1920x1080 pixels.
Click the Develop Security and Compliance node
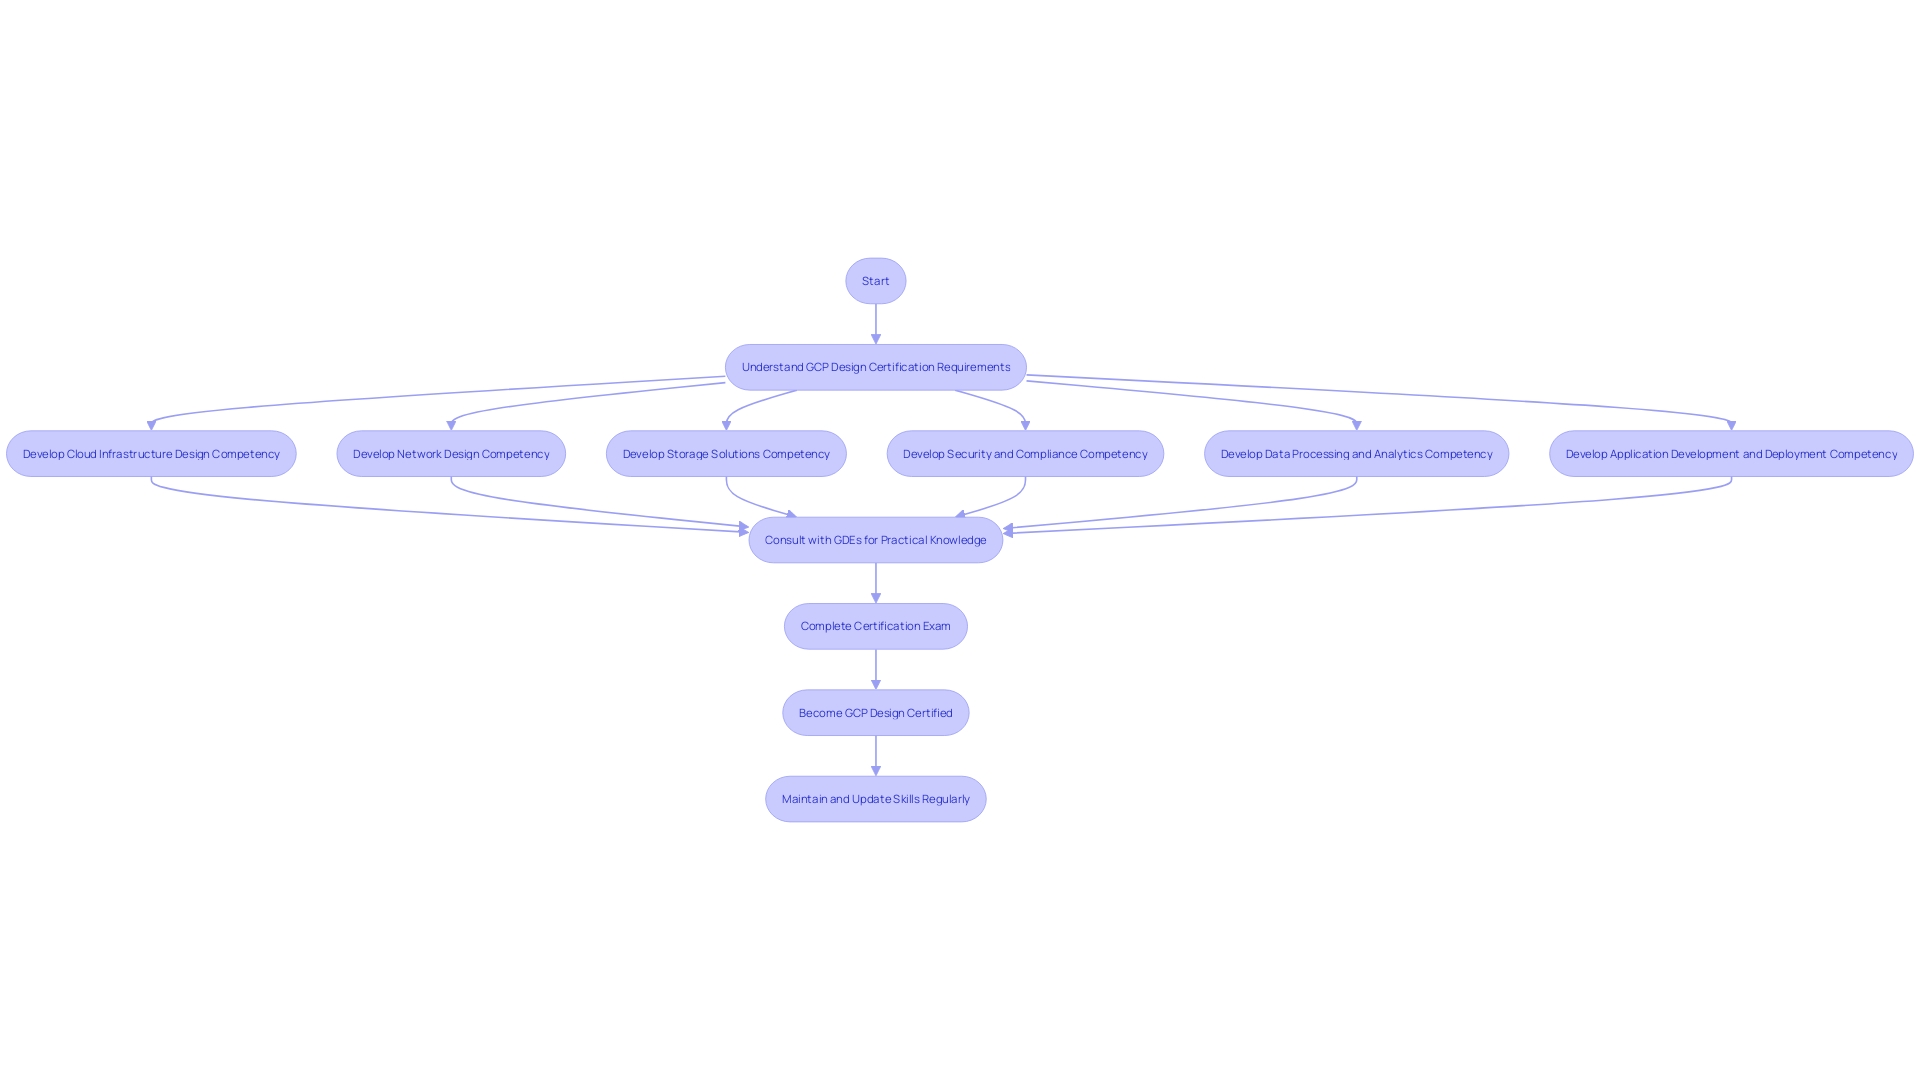[x=1025, y=452]
